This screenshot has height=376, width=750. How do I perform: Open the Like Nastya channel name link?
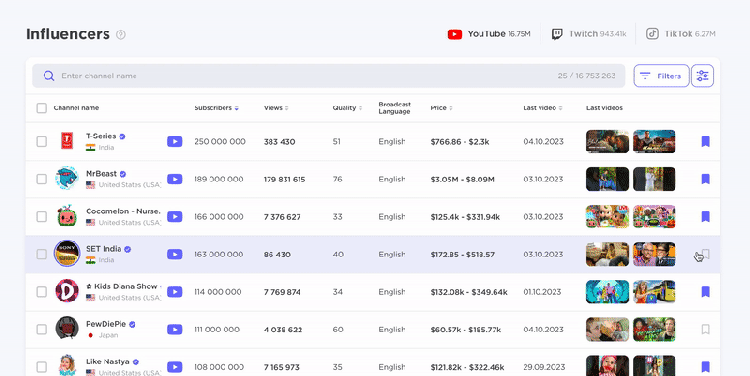(x=108, y=362)
